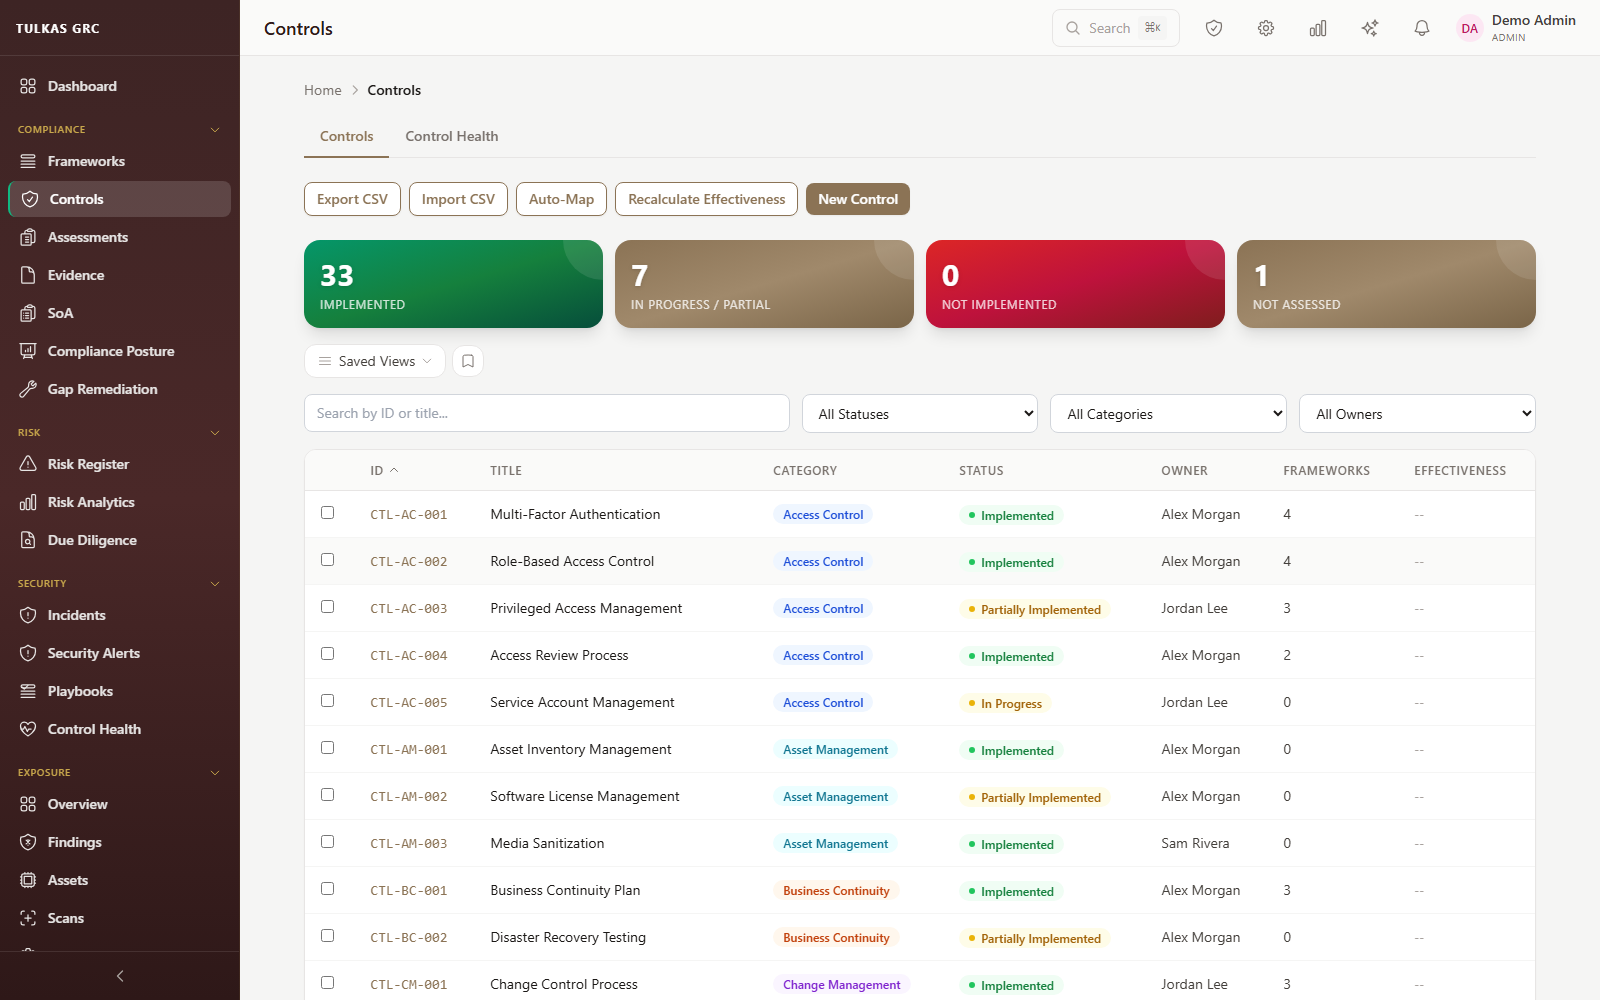1600x1000 pixels.
Task: Click the bookmark save view icon
Action: point(468,361)
